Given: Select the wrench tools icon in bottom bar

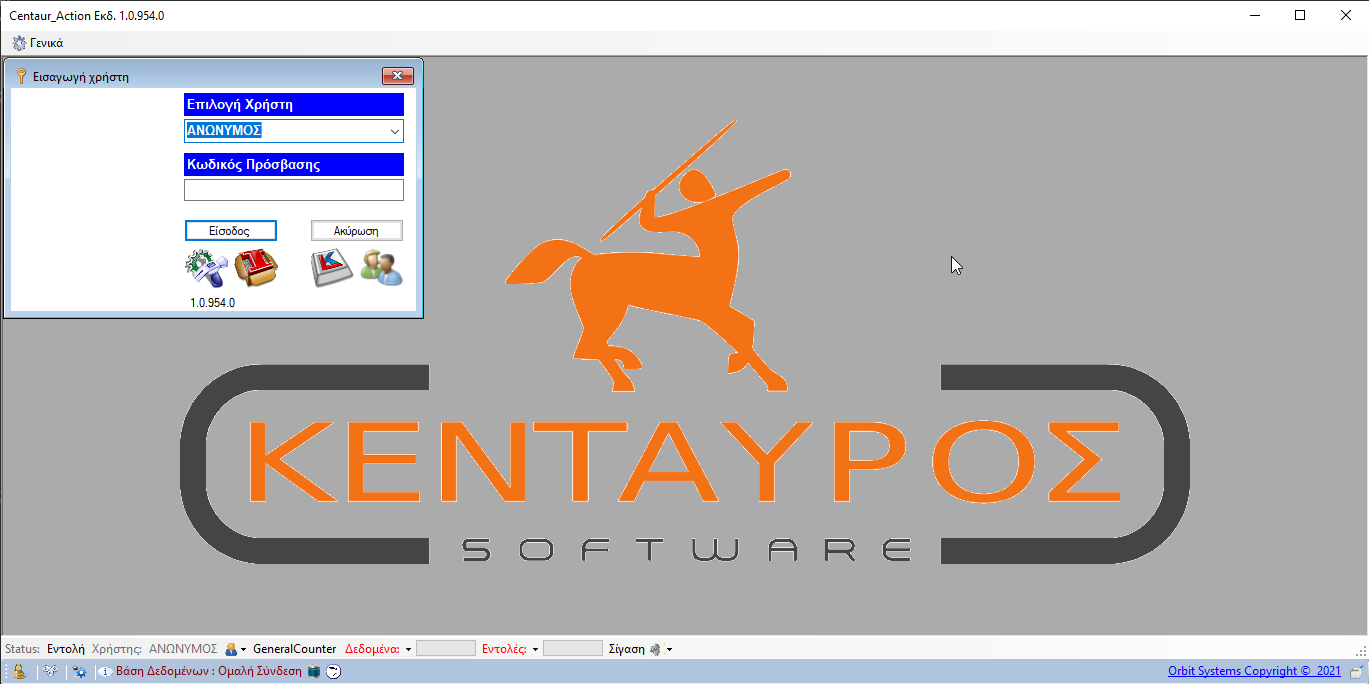Looking at the screenshot, I should [48, 671].
